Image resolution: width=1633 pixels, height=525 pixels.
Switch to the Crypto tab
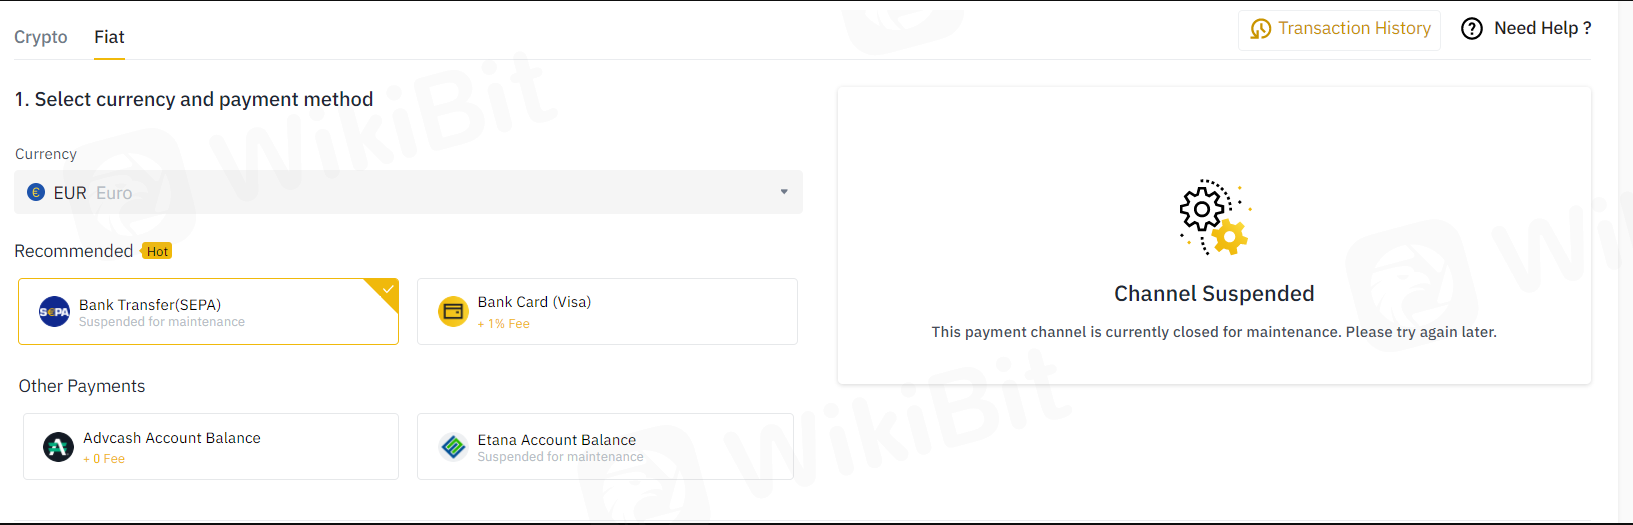(41, 37)
